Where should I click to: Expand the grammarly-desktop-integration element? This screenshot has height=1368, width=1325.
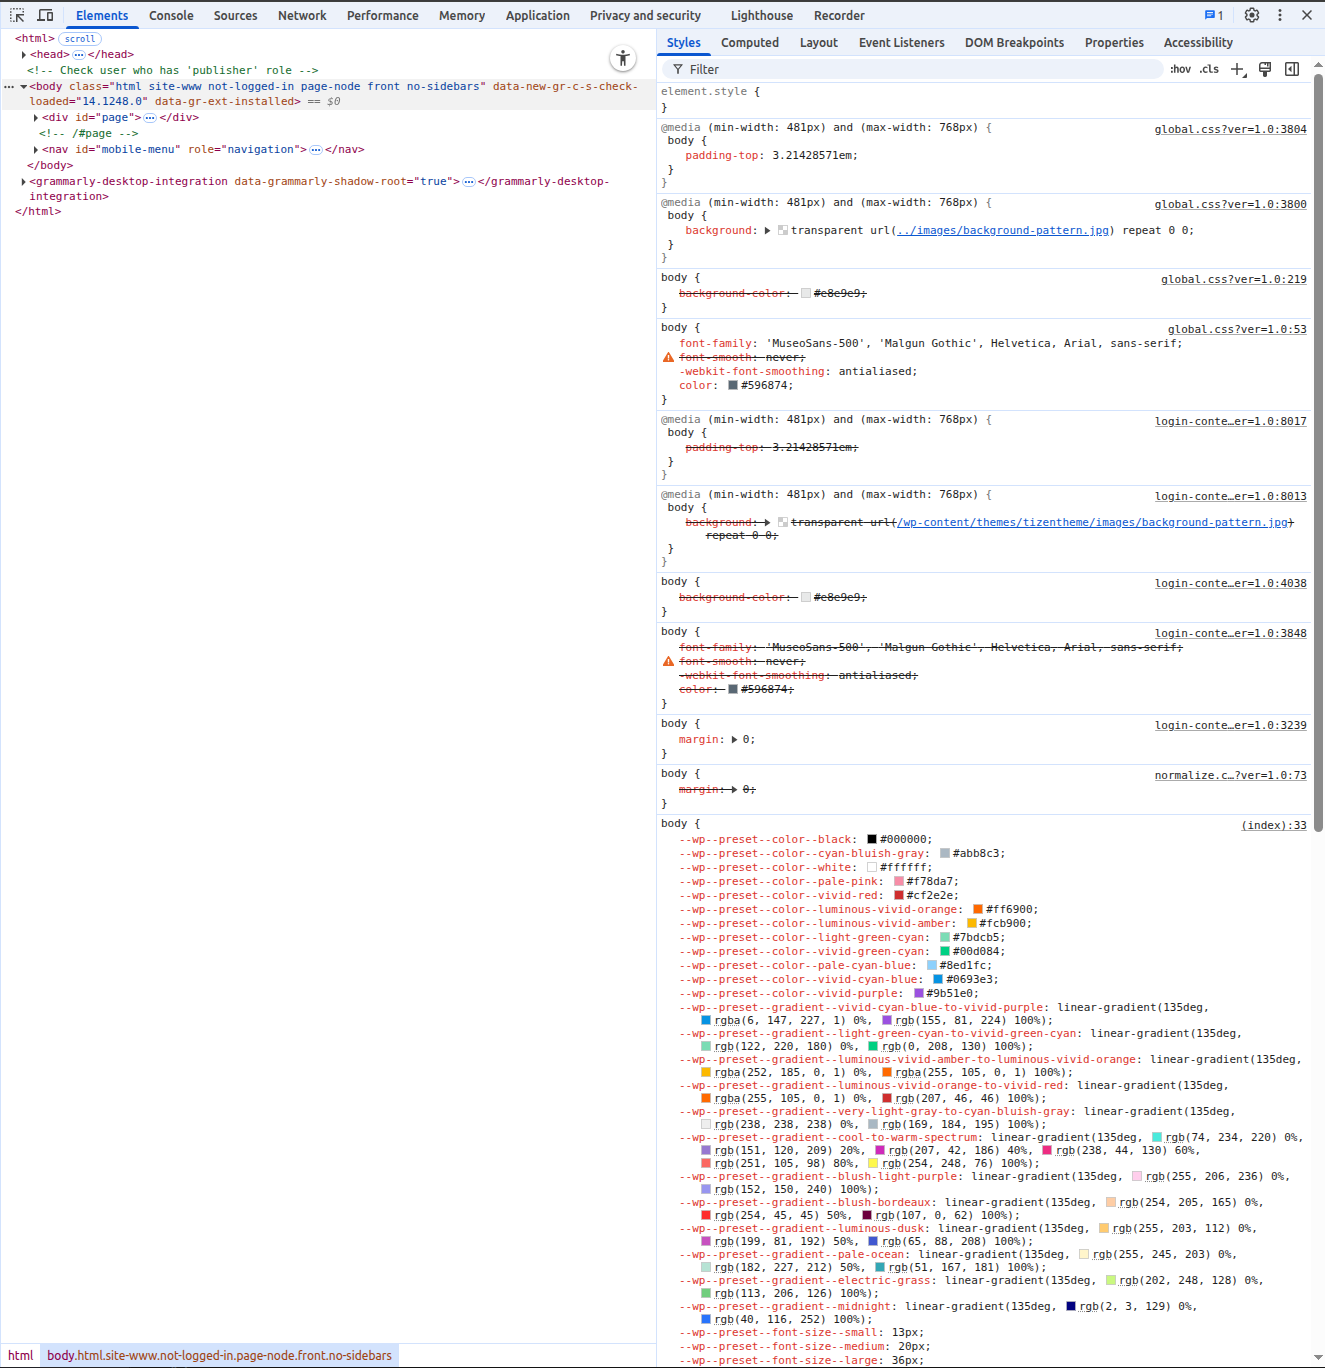tap(23, 181)
